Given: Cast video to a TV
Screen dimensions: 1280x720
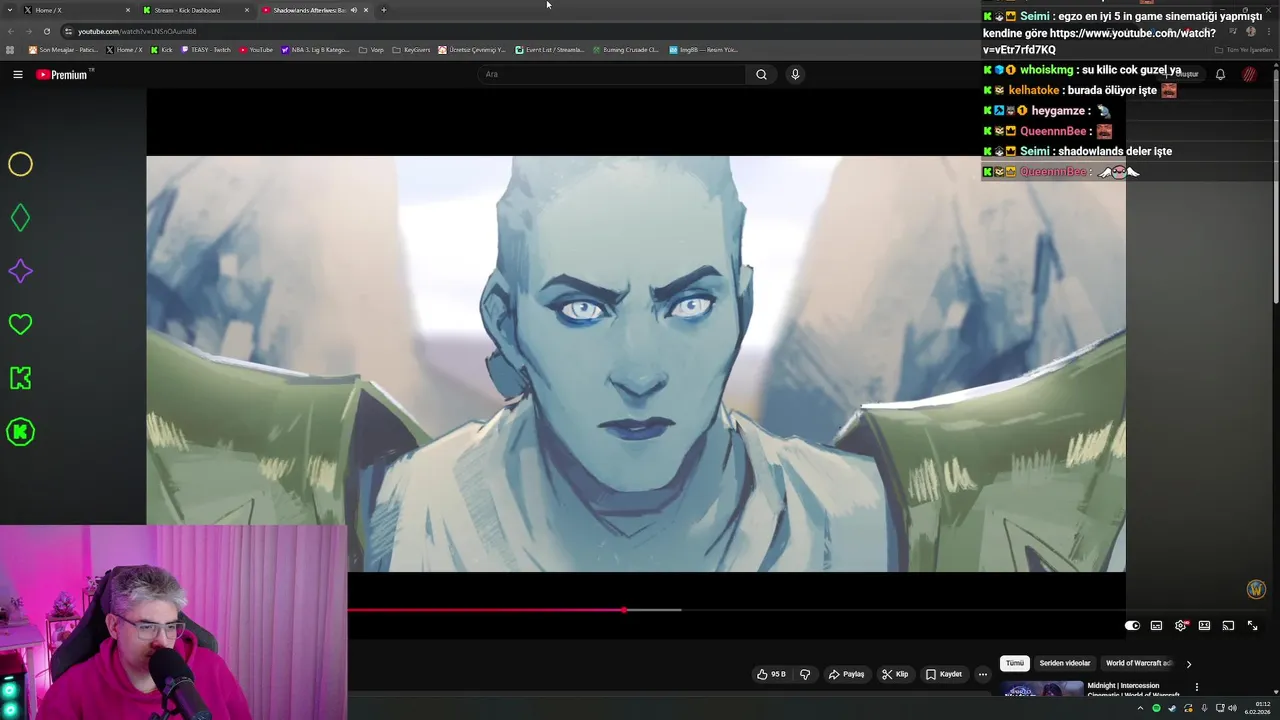Looking at the screenshot, I should pyautogui.click(x=1228, y=625).
